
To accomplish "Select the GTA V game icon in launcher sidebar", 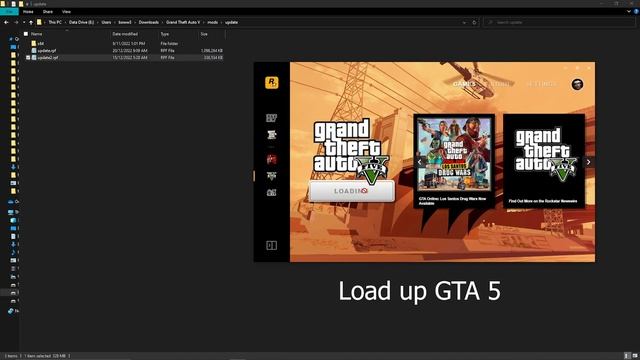I will (x=271, y=176).
